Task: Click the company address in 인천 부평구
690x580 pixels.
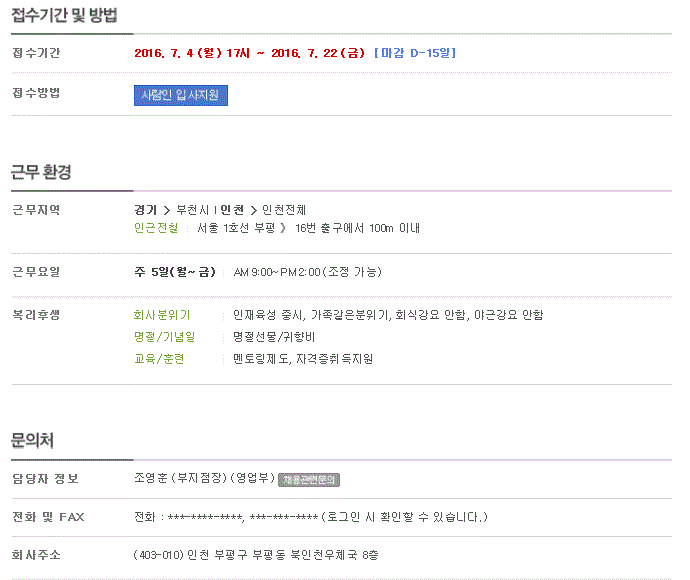Action: coord(255,555)
